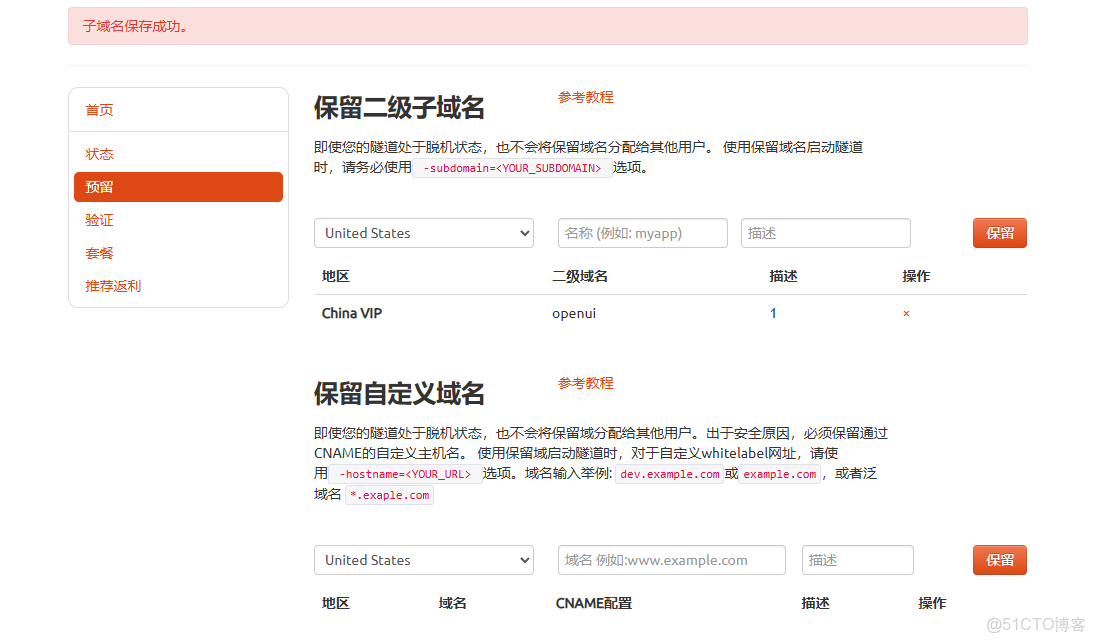Click the 描述 input field

coord(825,232)
